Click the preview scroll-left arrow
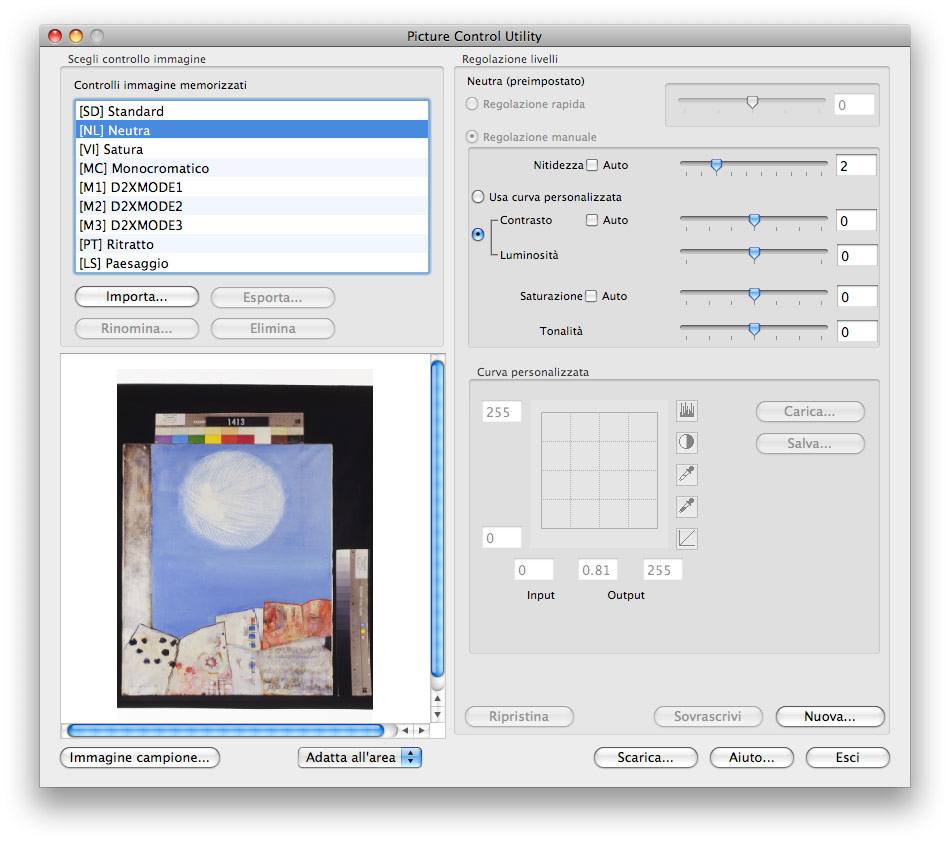950x842 pixels. (405, 731)
